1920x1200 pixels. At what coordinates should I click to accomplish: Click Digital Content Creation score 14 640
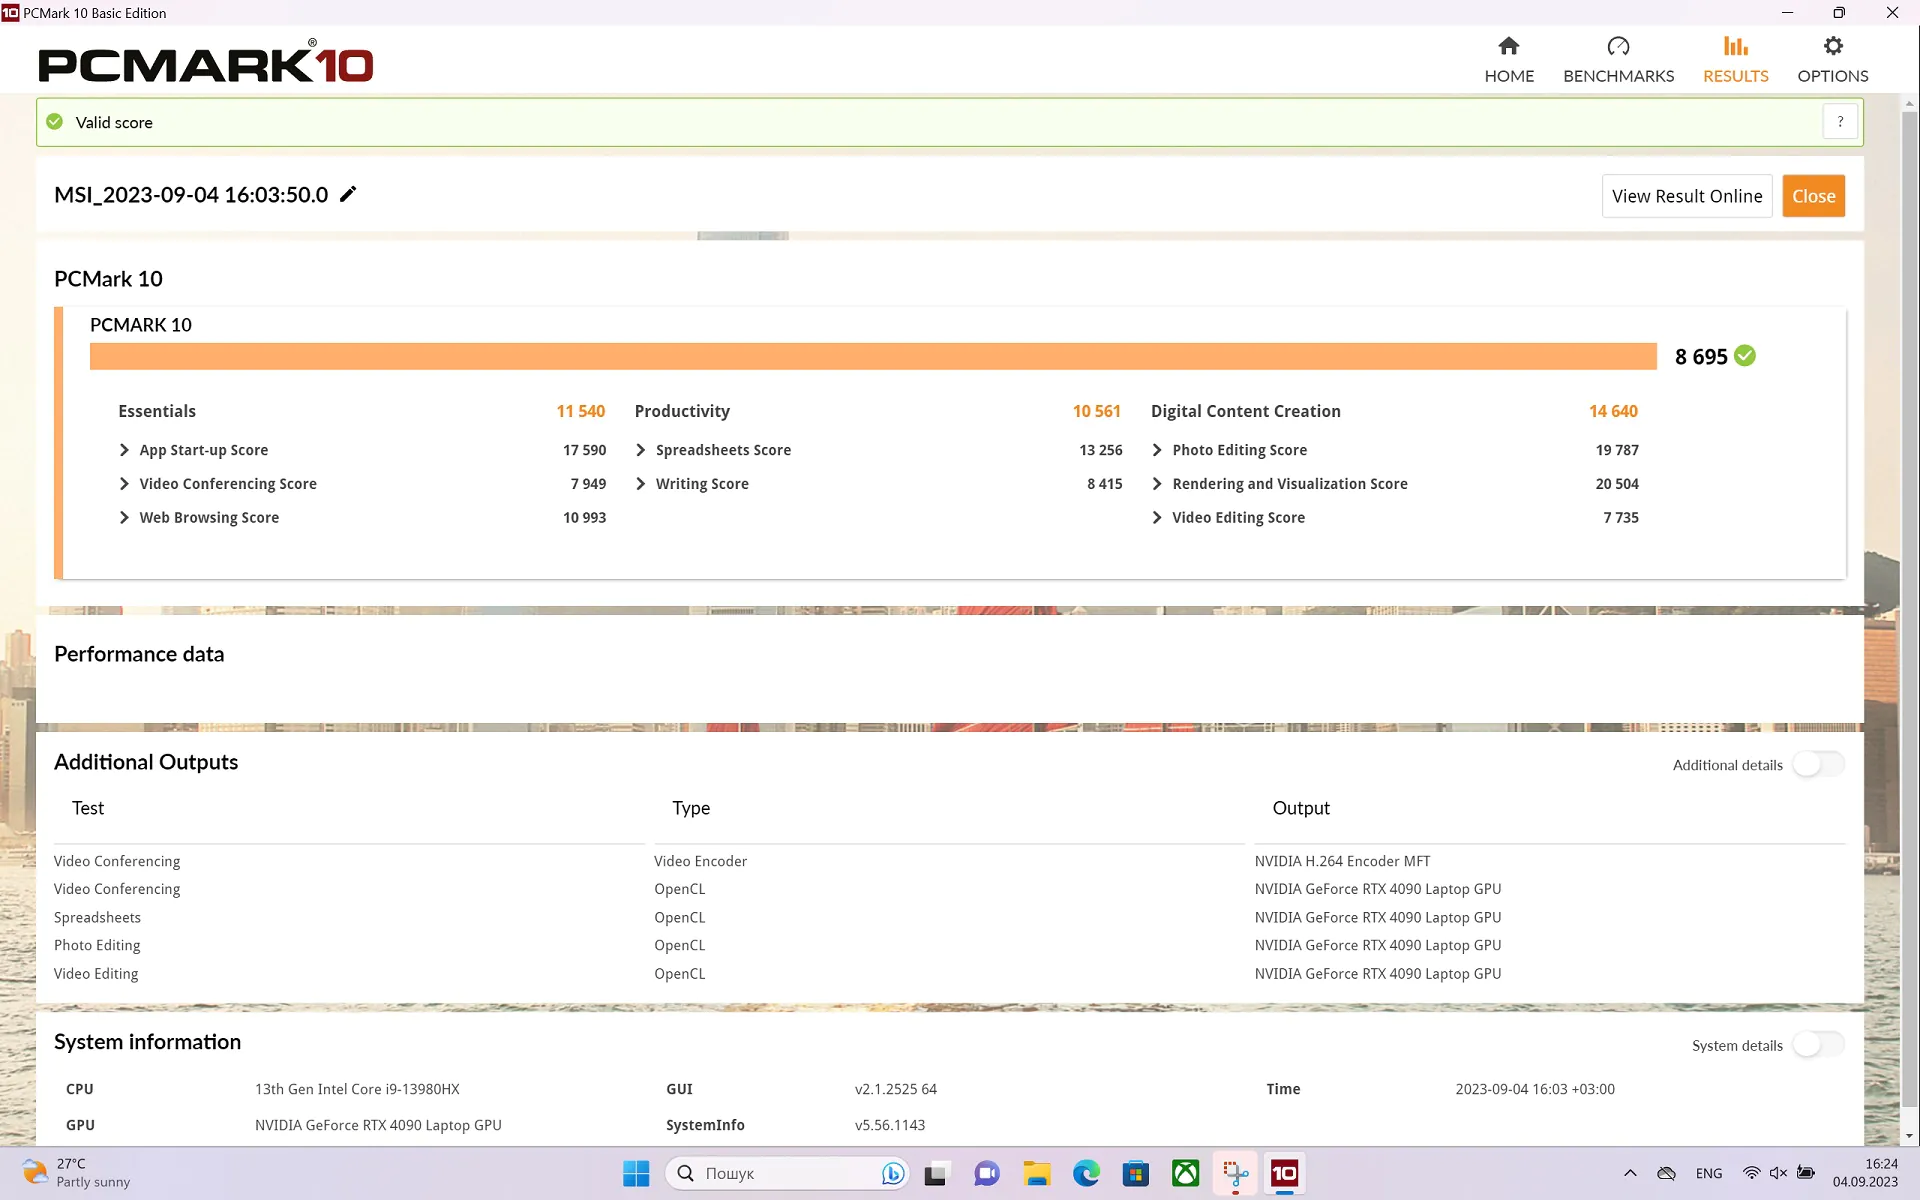[x=1613, y=411]
